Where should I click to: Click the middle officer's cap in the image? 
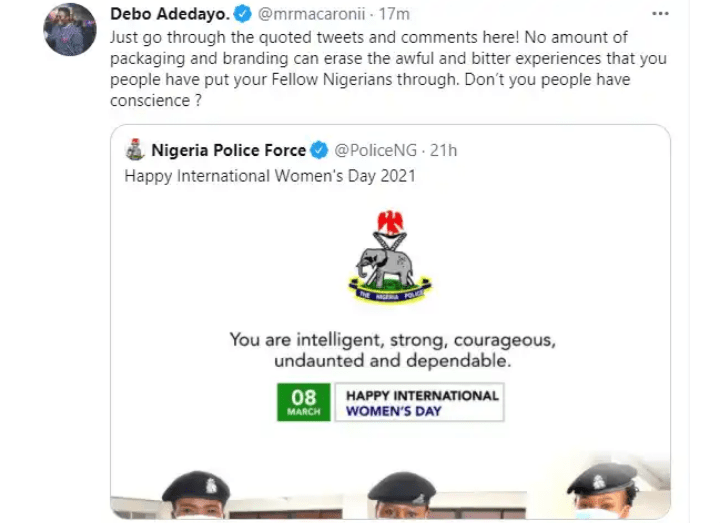(x=401, y=489)
